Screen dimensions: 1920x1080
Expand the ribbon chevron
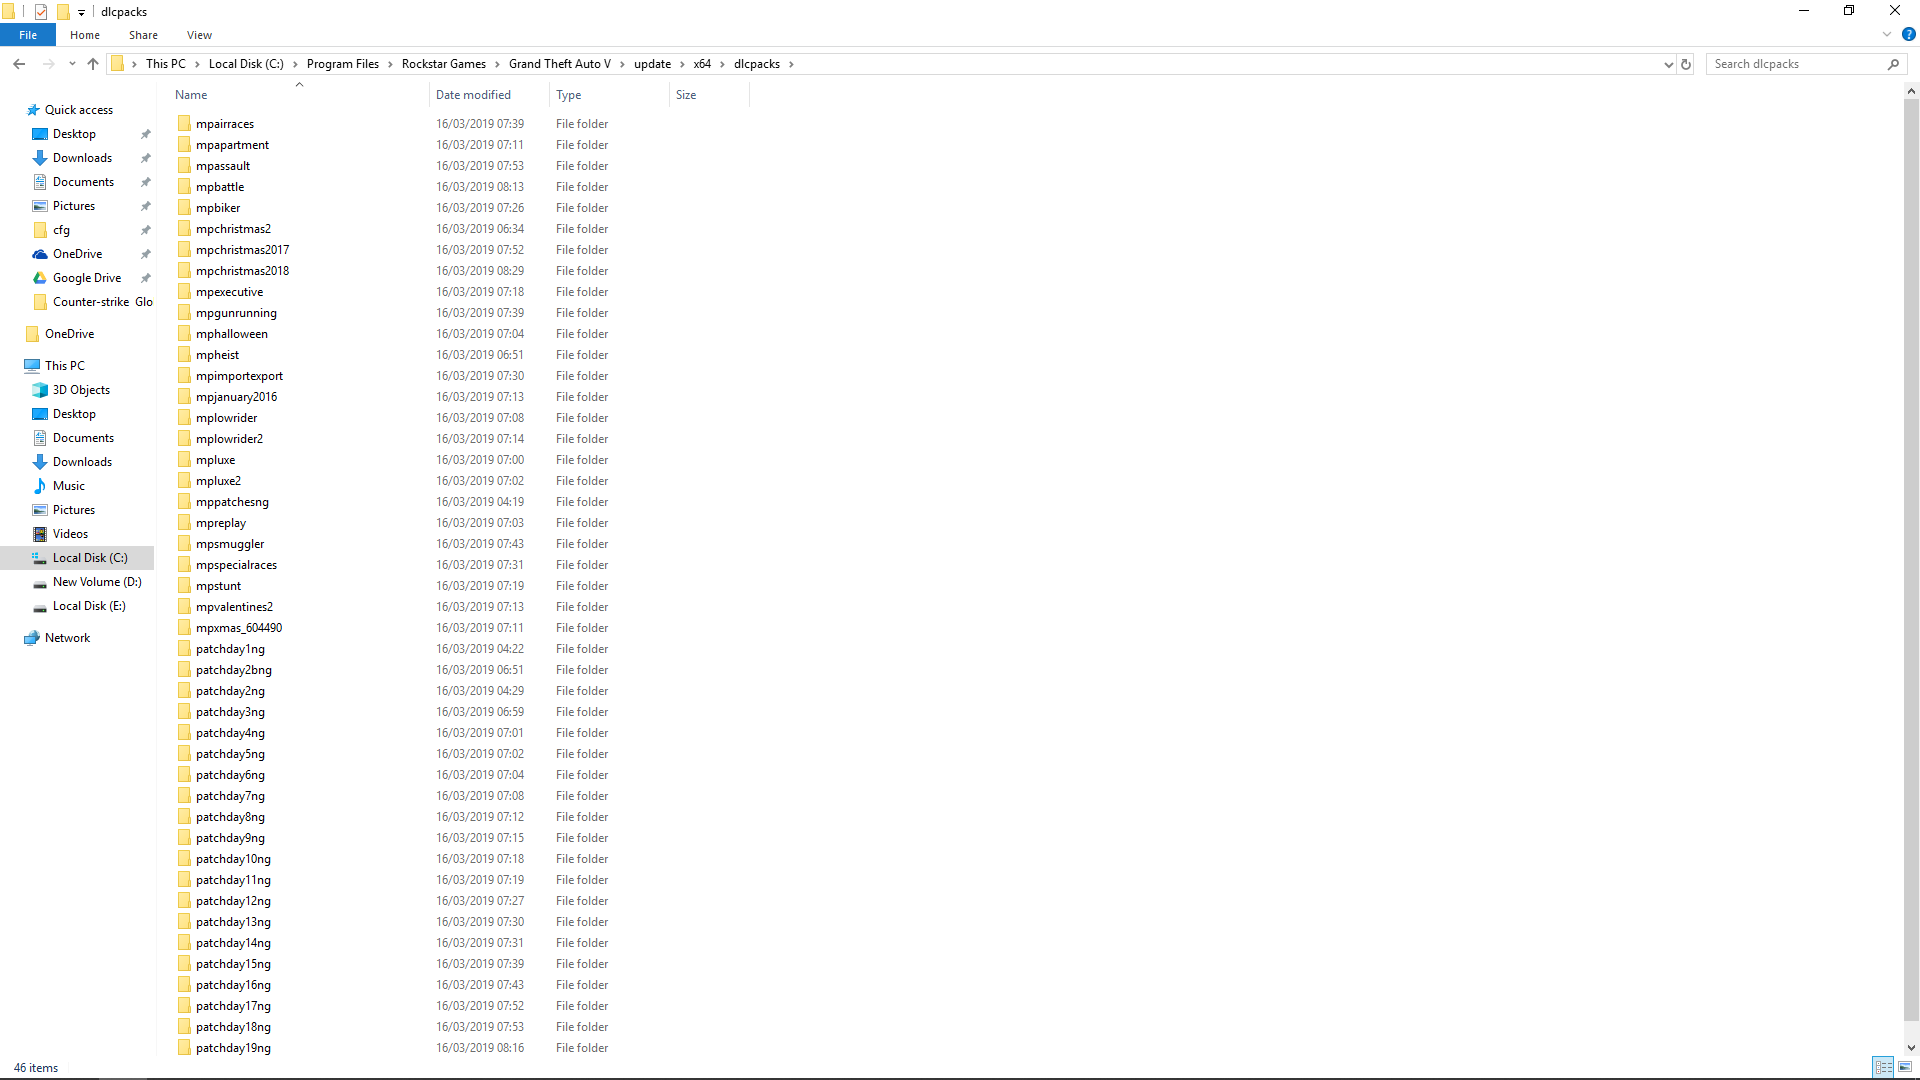1887,34
